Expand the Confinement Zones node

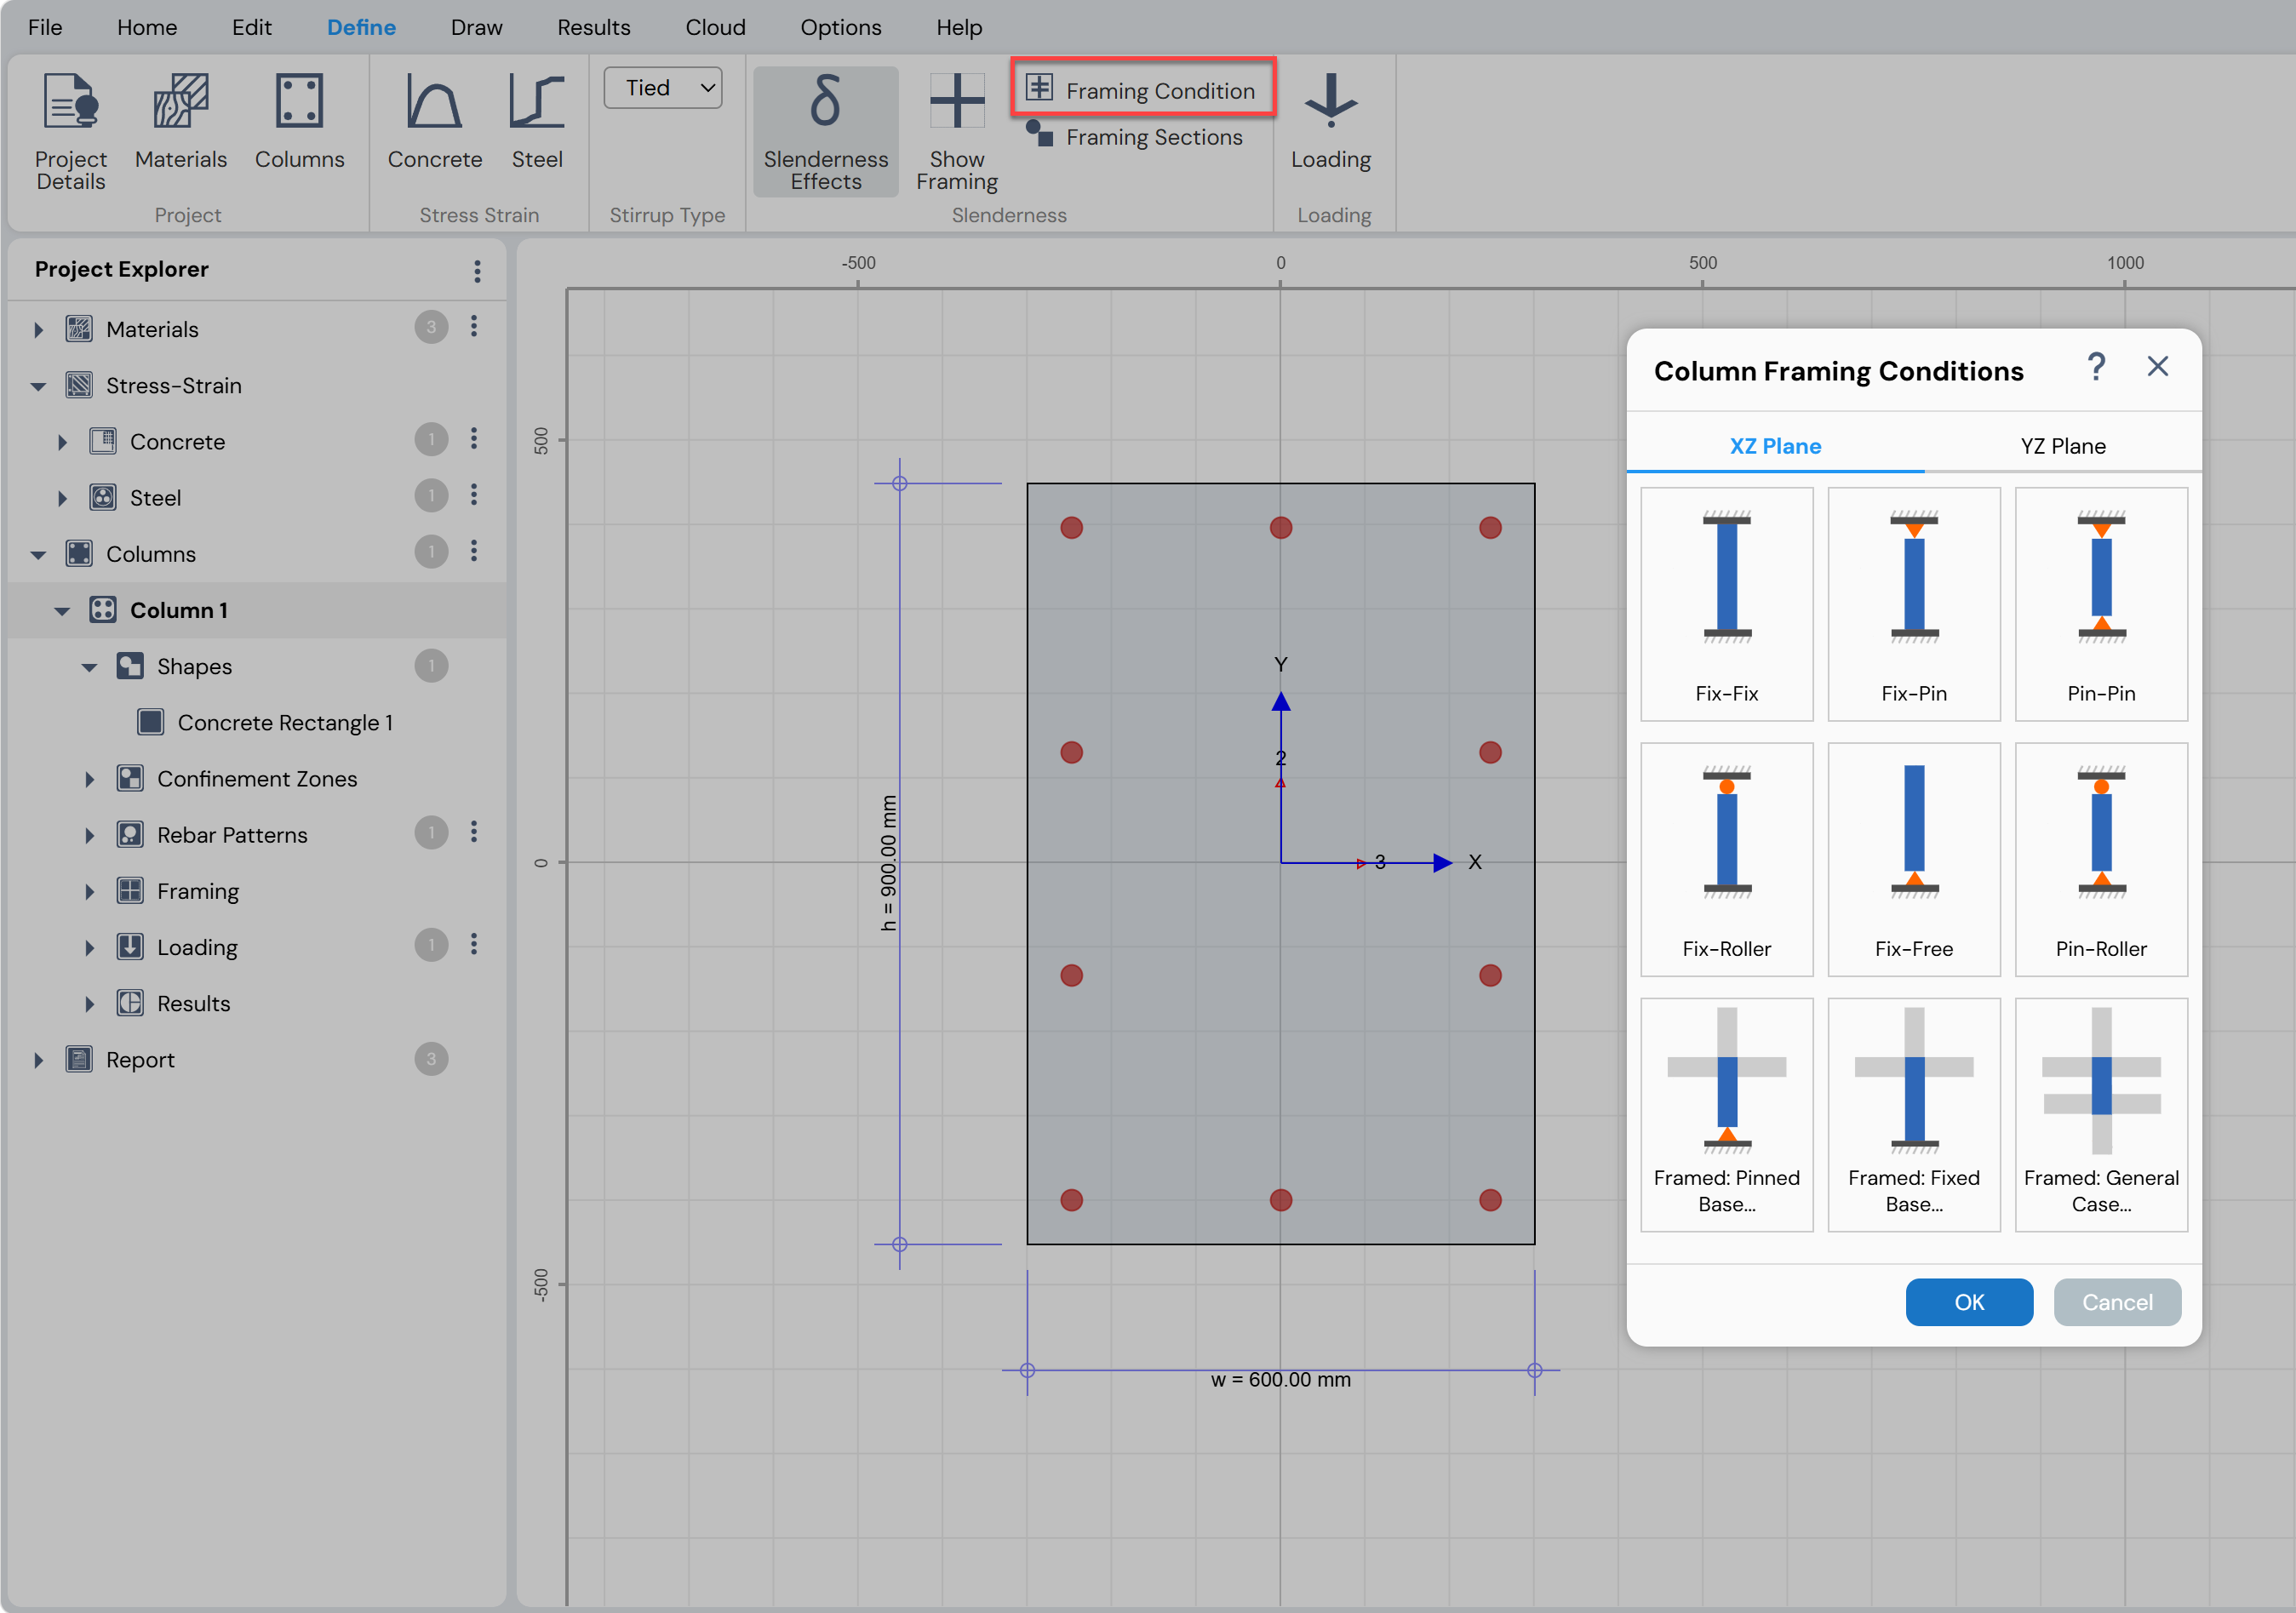coord(89,779)
